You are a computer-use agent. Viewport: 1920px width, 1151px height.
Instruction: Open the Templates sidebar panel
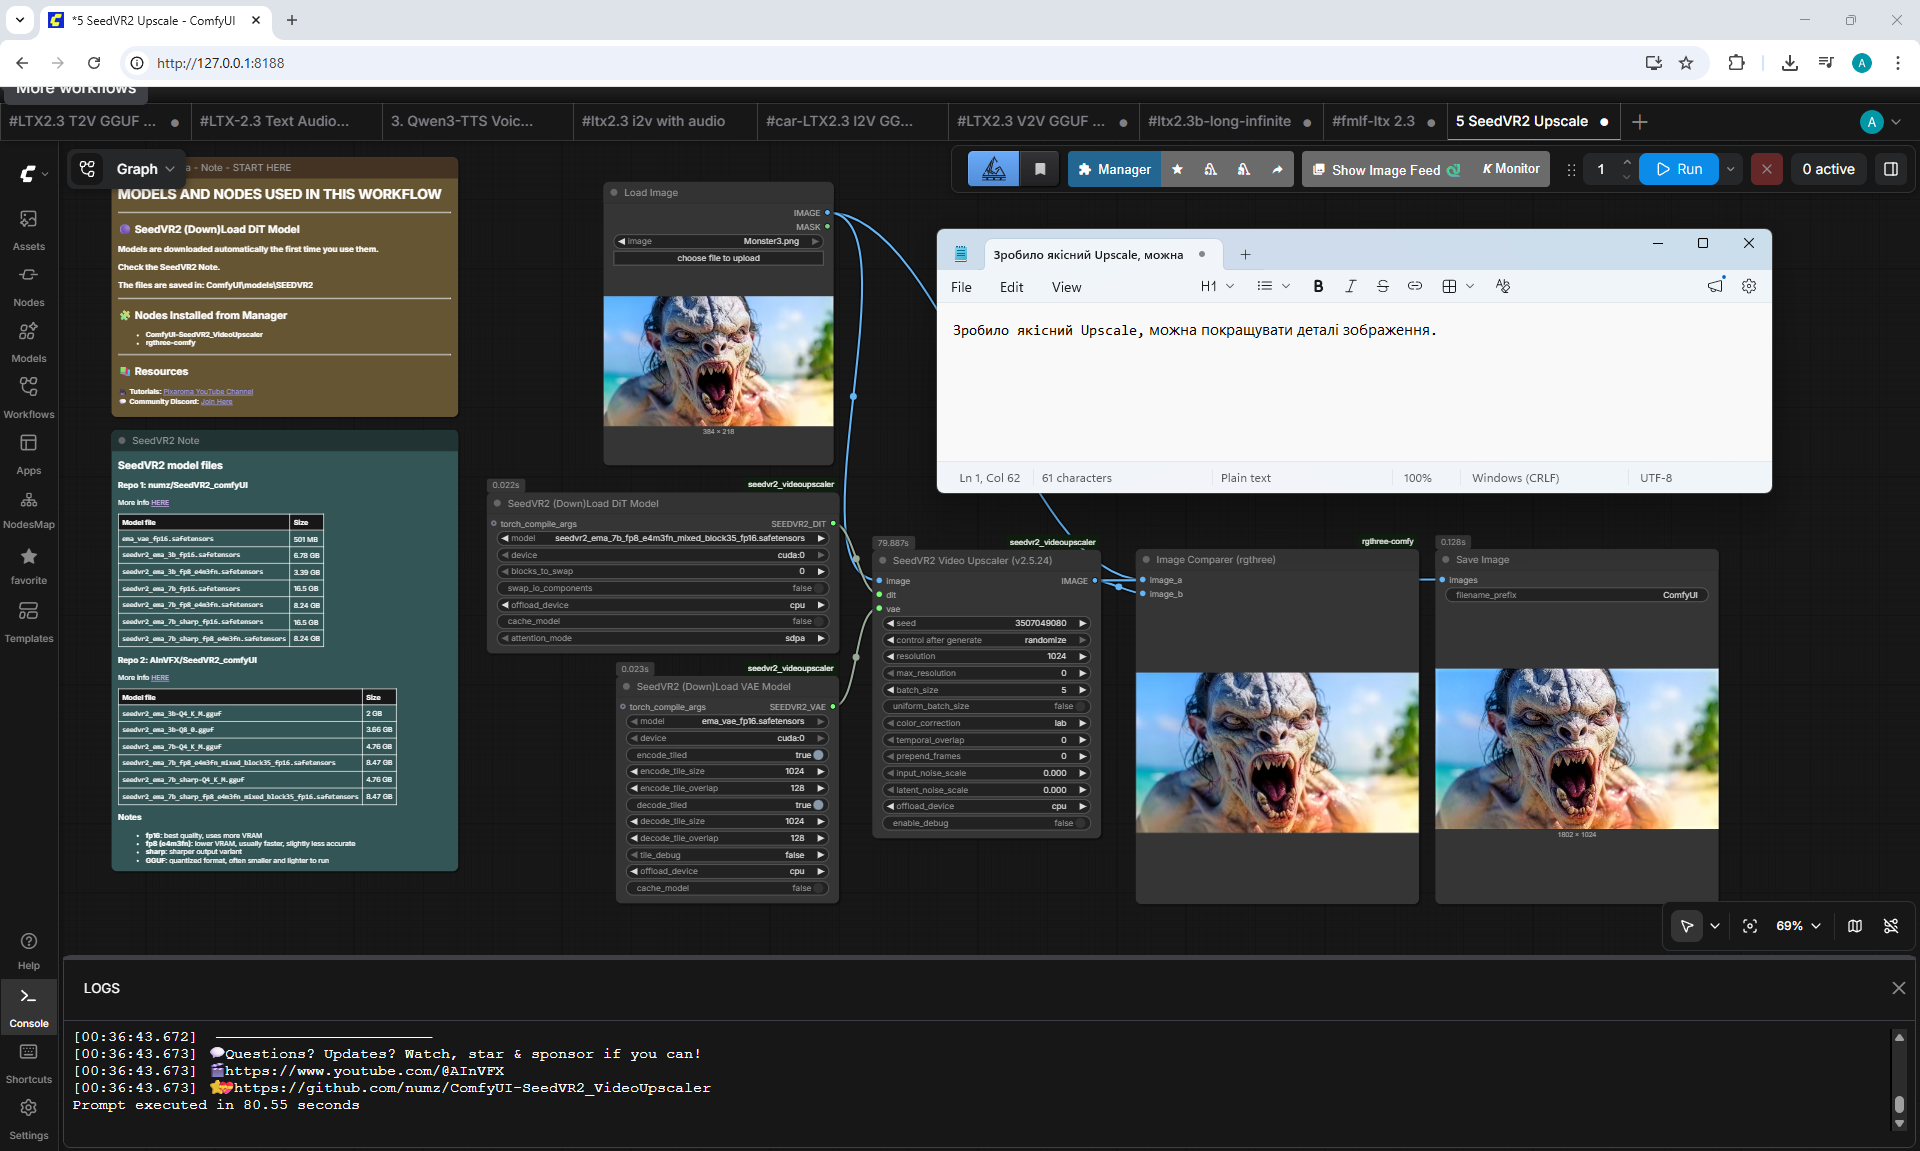click(x=28, y=621)
